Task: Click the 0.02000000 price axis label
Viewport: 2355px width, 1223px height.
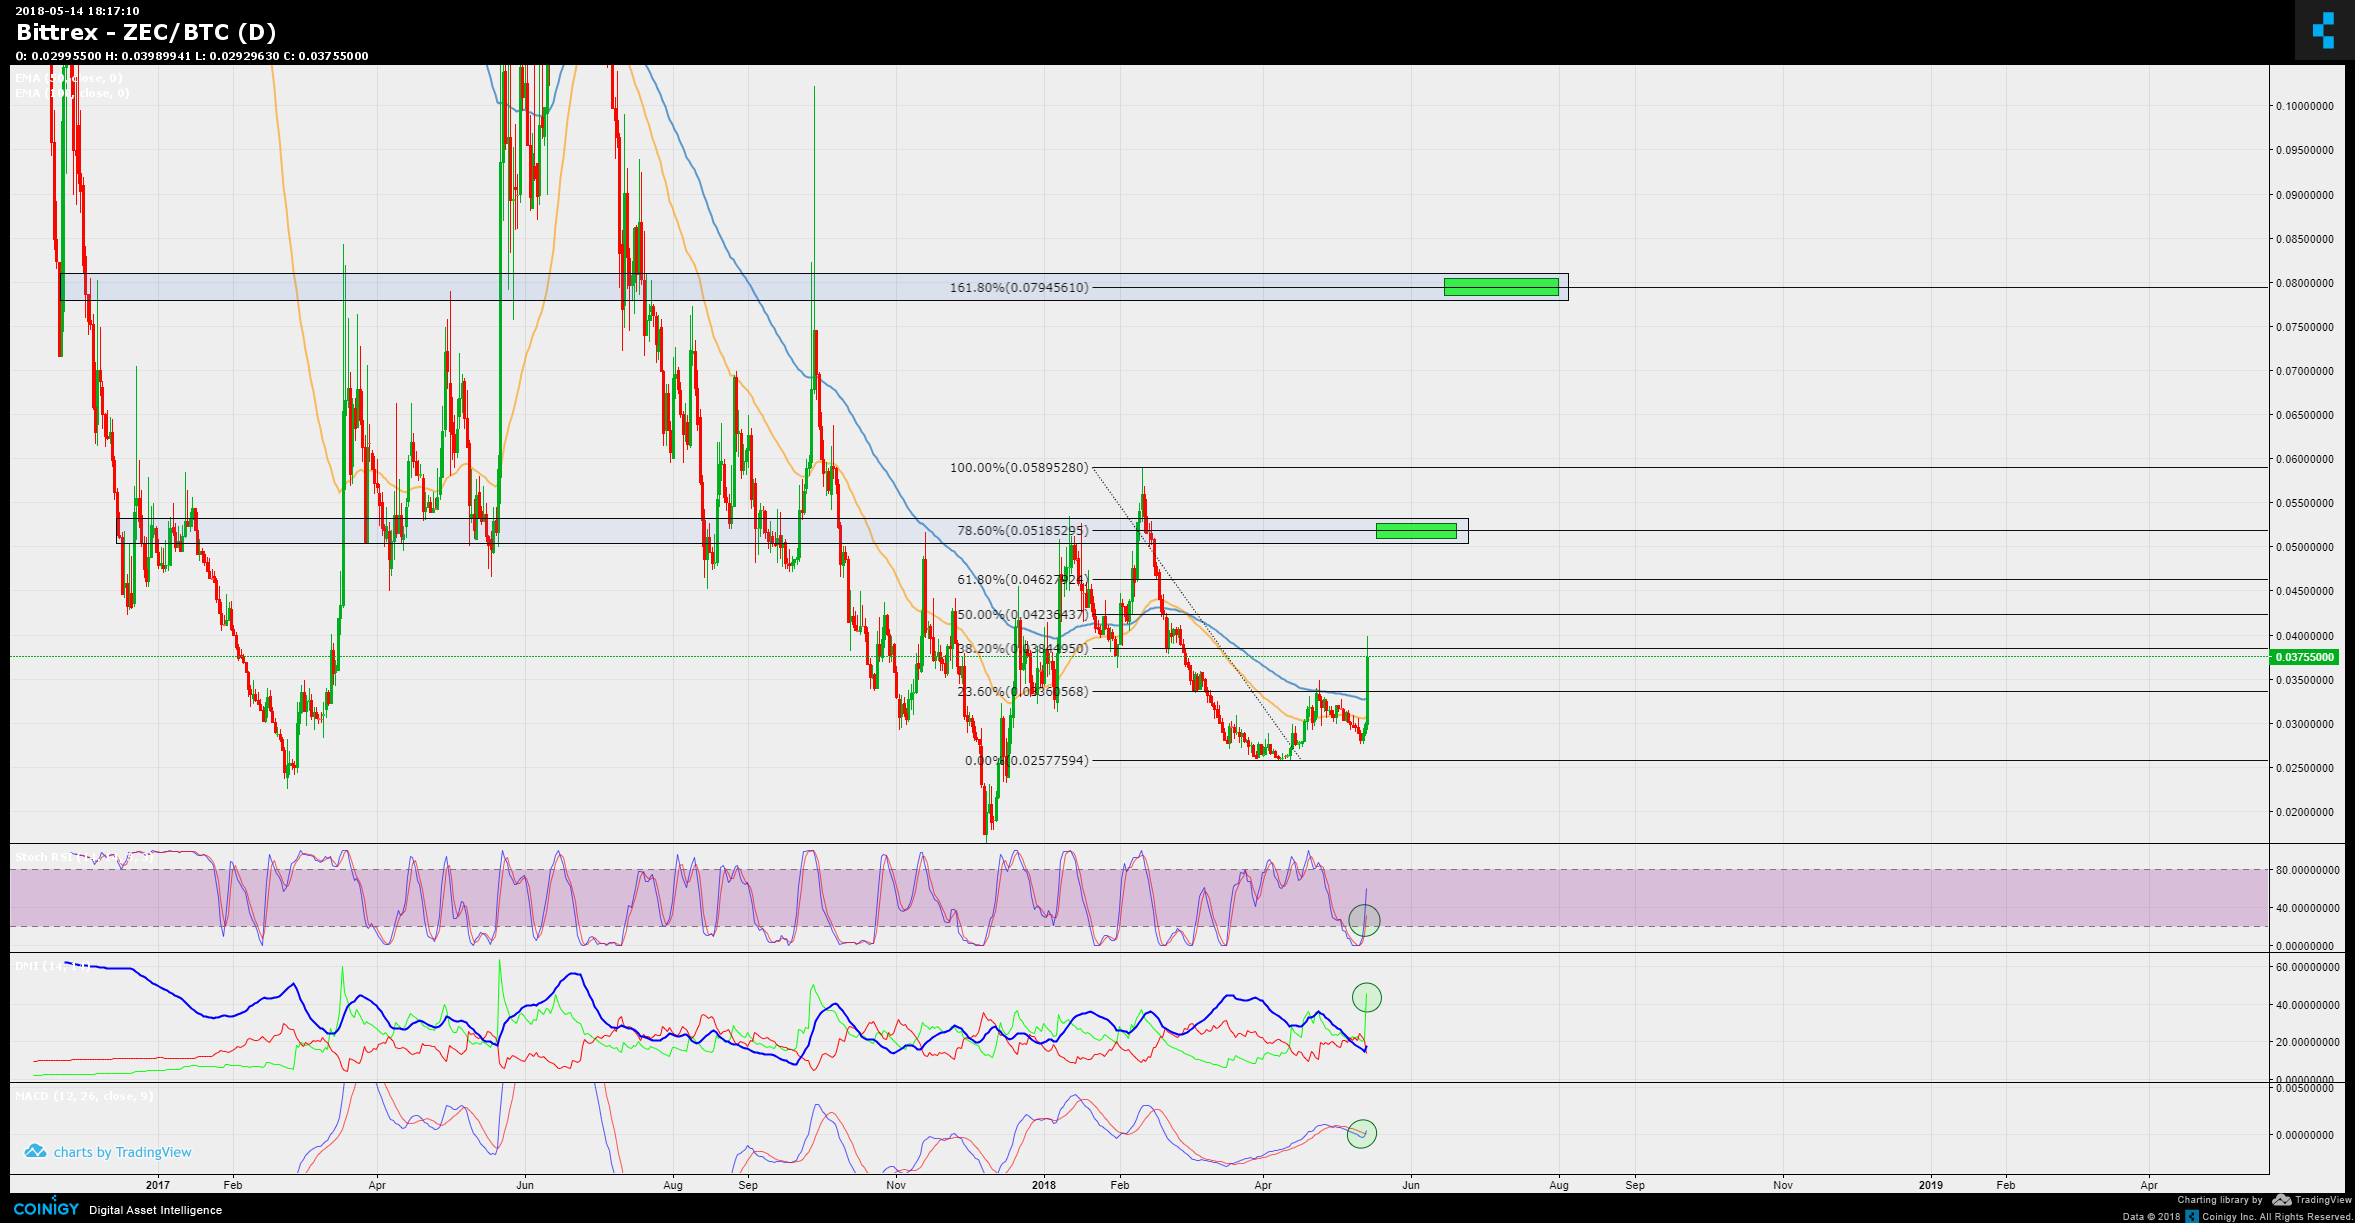Action: click(x=2305, y=812)
